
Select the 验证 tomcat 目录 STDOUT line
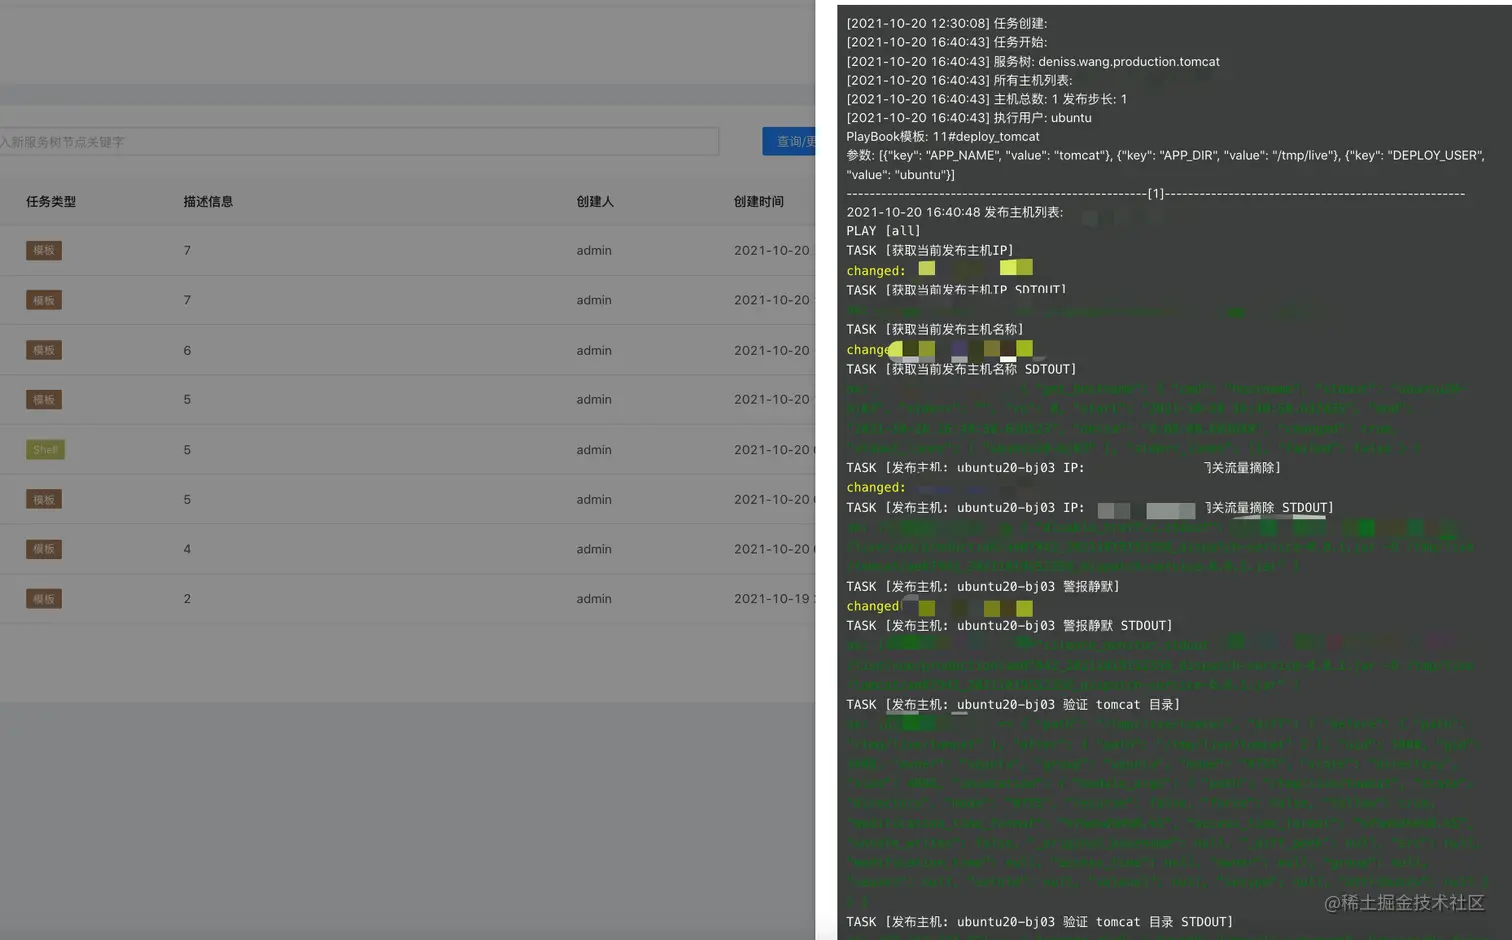coord(1040,922)
